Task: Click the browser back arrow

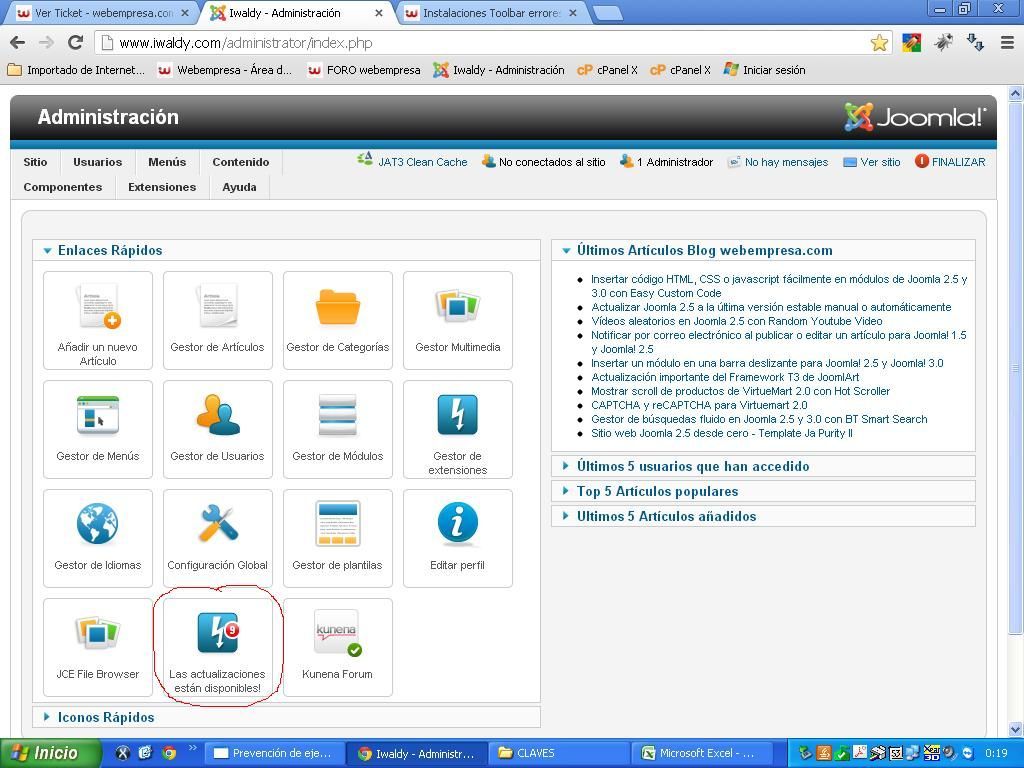Action: (18, 43)
